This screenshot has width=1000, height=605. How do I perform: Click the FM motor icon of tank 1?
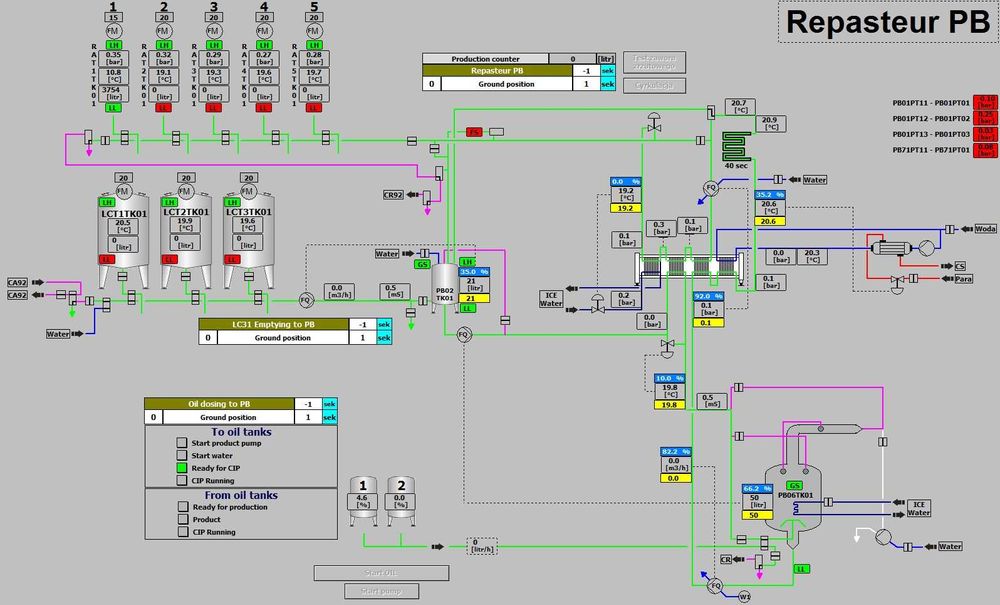[x=114, y=31]
